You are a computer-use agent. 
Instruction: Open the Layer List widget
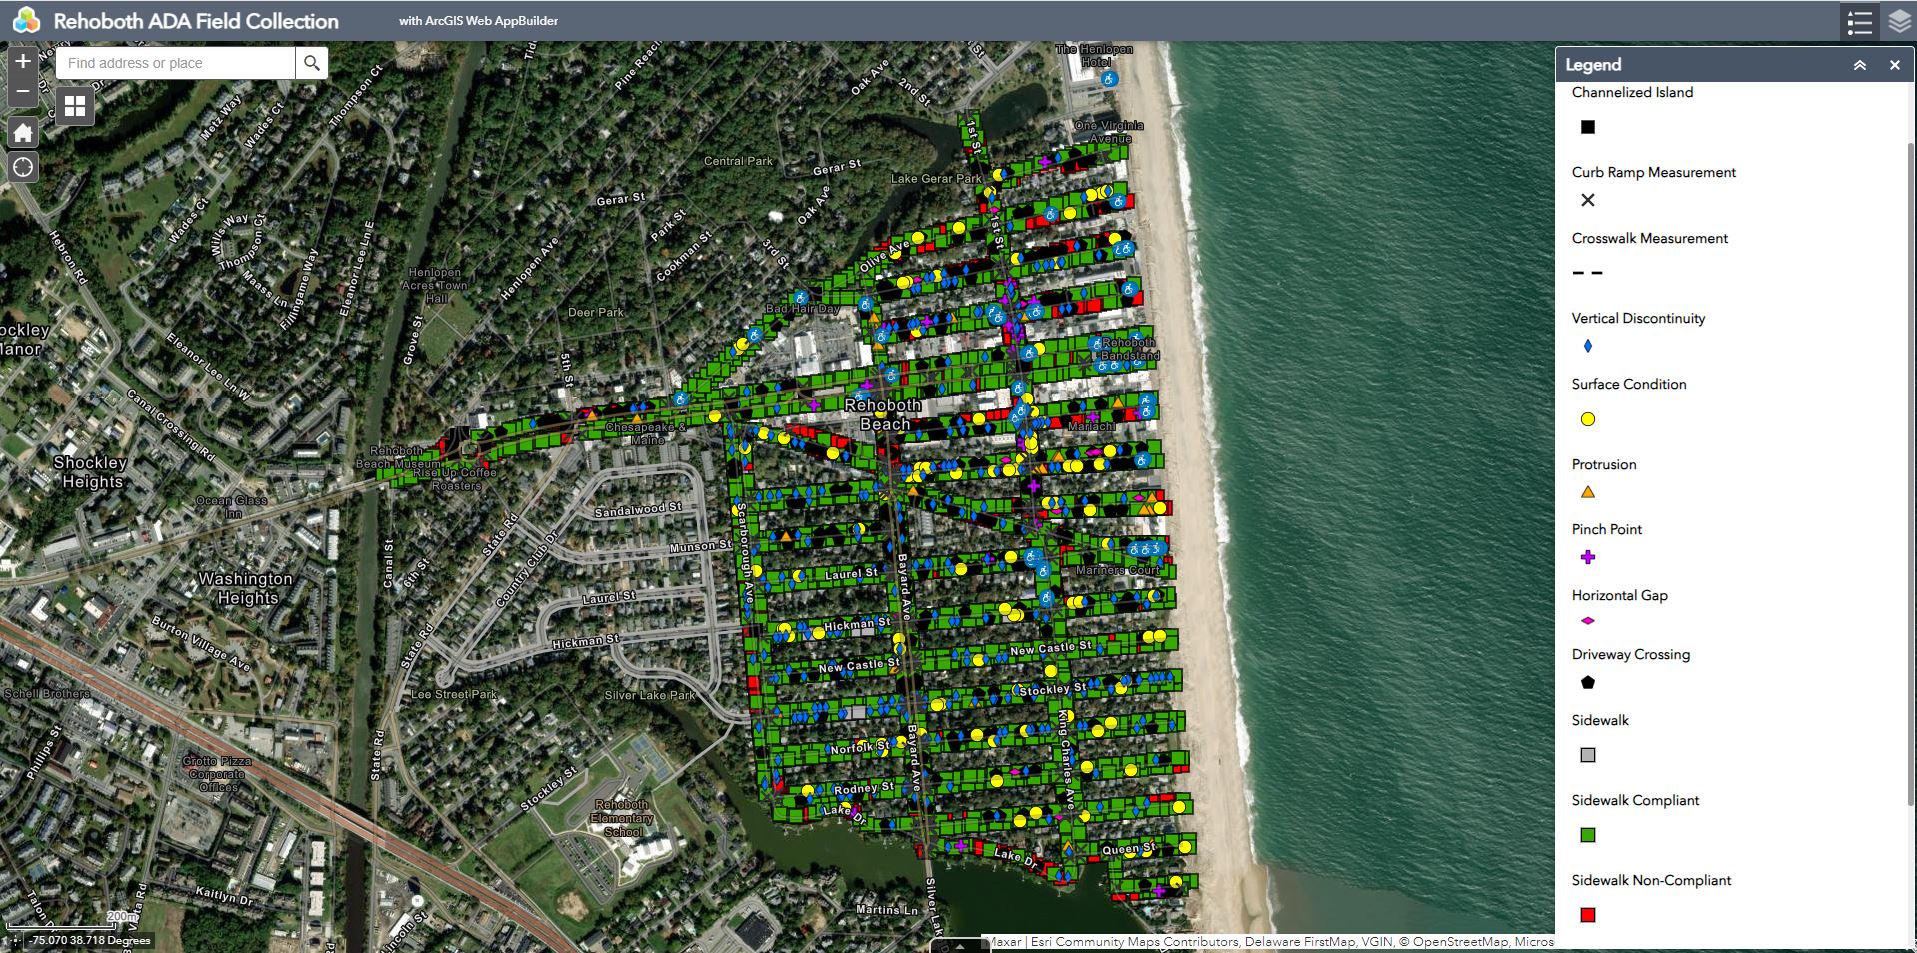(x=1899, y=21)
